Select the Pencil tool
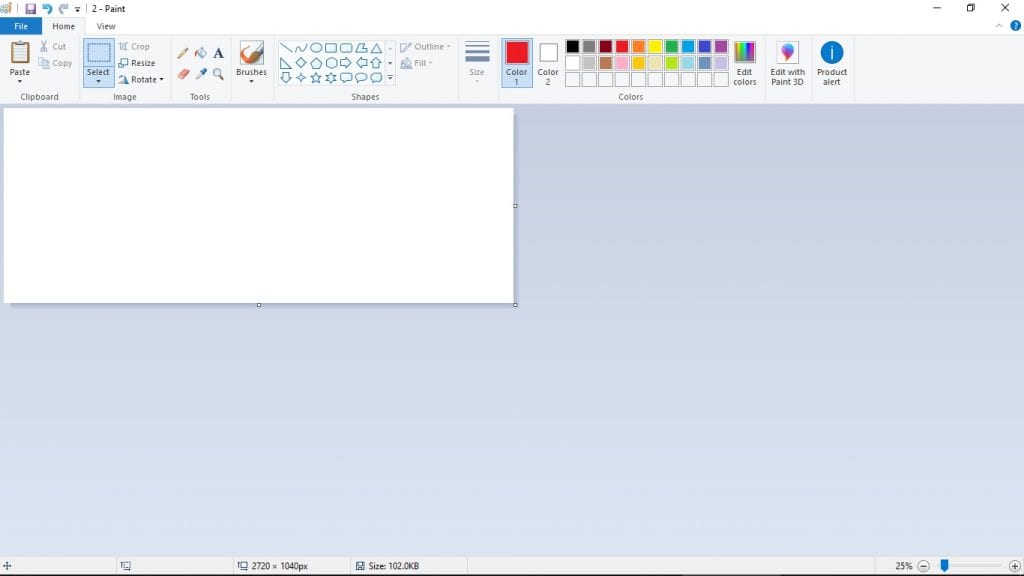The image size is (1024, 576). pyautogui.click(x=183, y=53)
